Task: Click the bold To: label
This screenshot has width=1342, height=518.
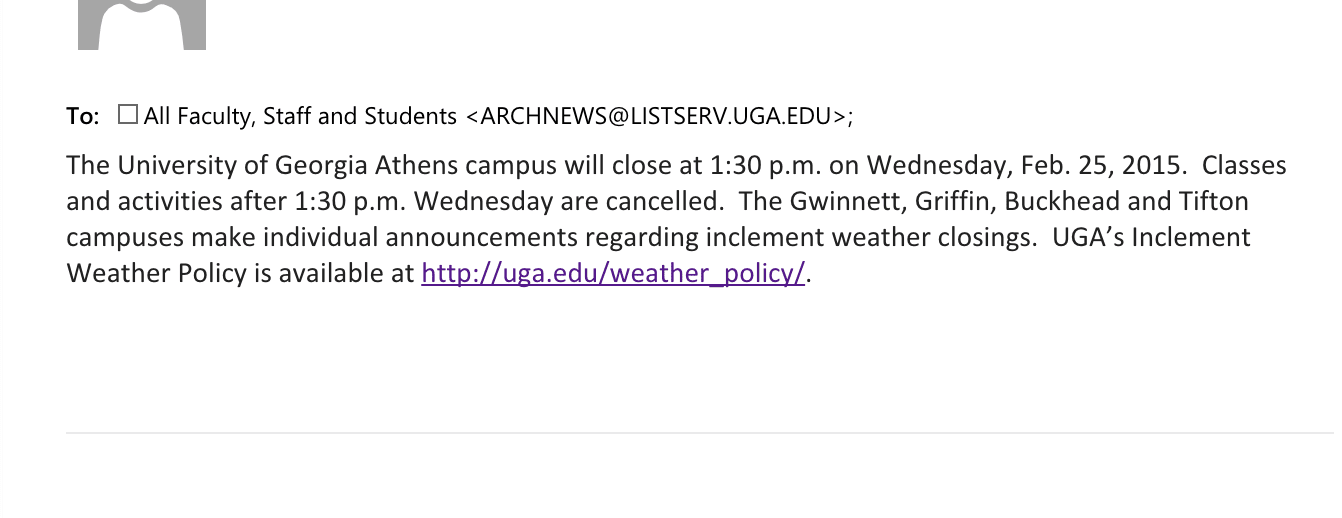Action: pos(83,116)
